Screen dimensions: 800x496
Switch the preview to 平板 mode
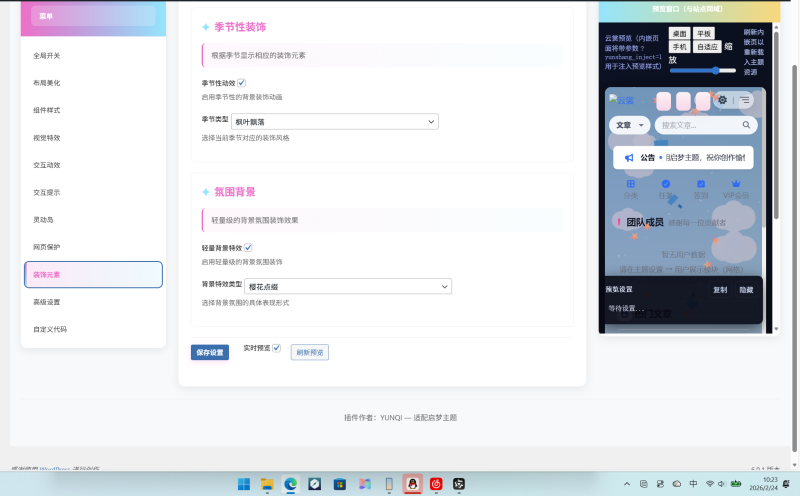pyautogui.click(x=704, y=34)
